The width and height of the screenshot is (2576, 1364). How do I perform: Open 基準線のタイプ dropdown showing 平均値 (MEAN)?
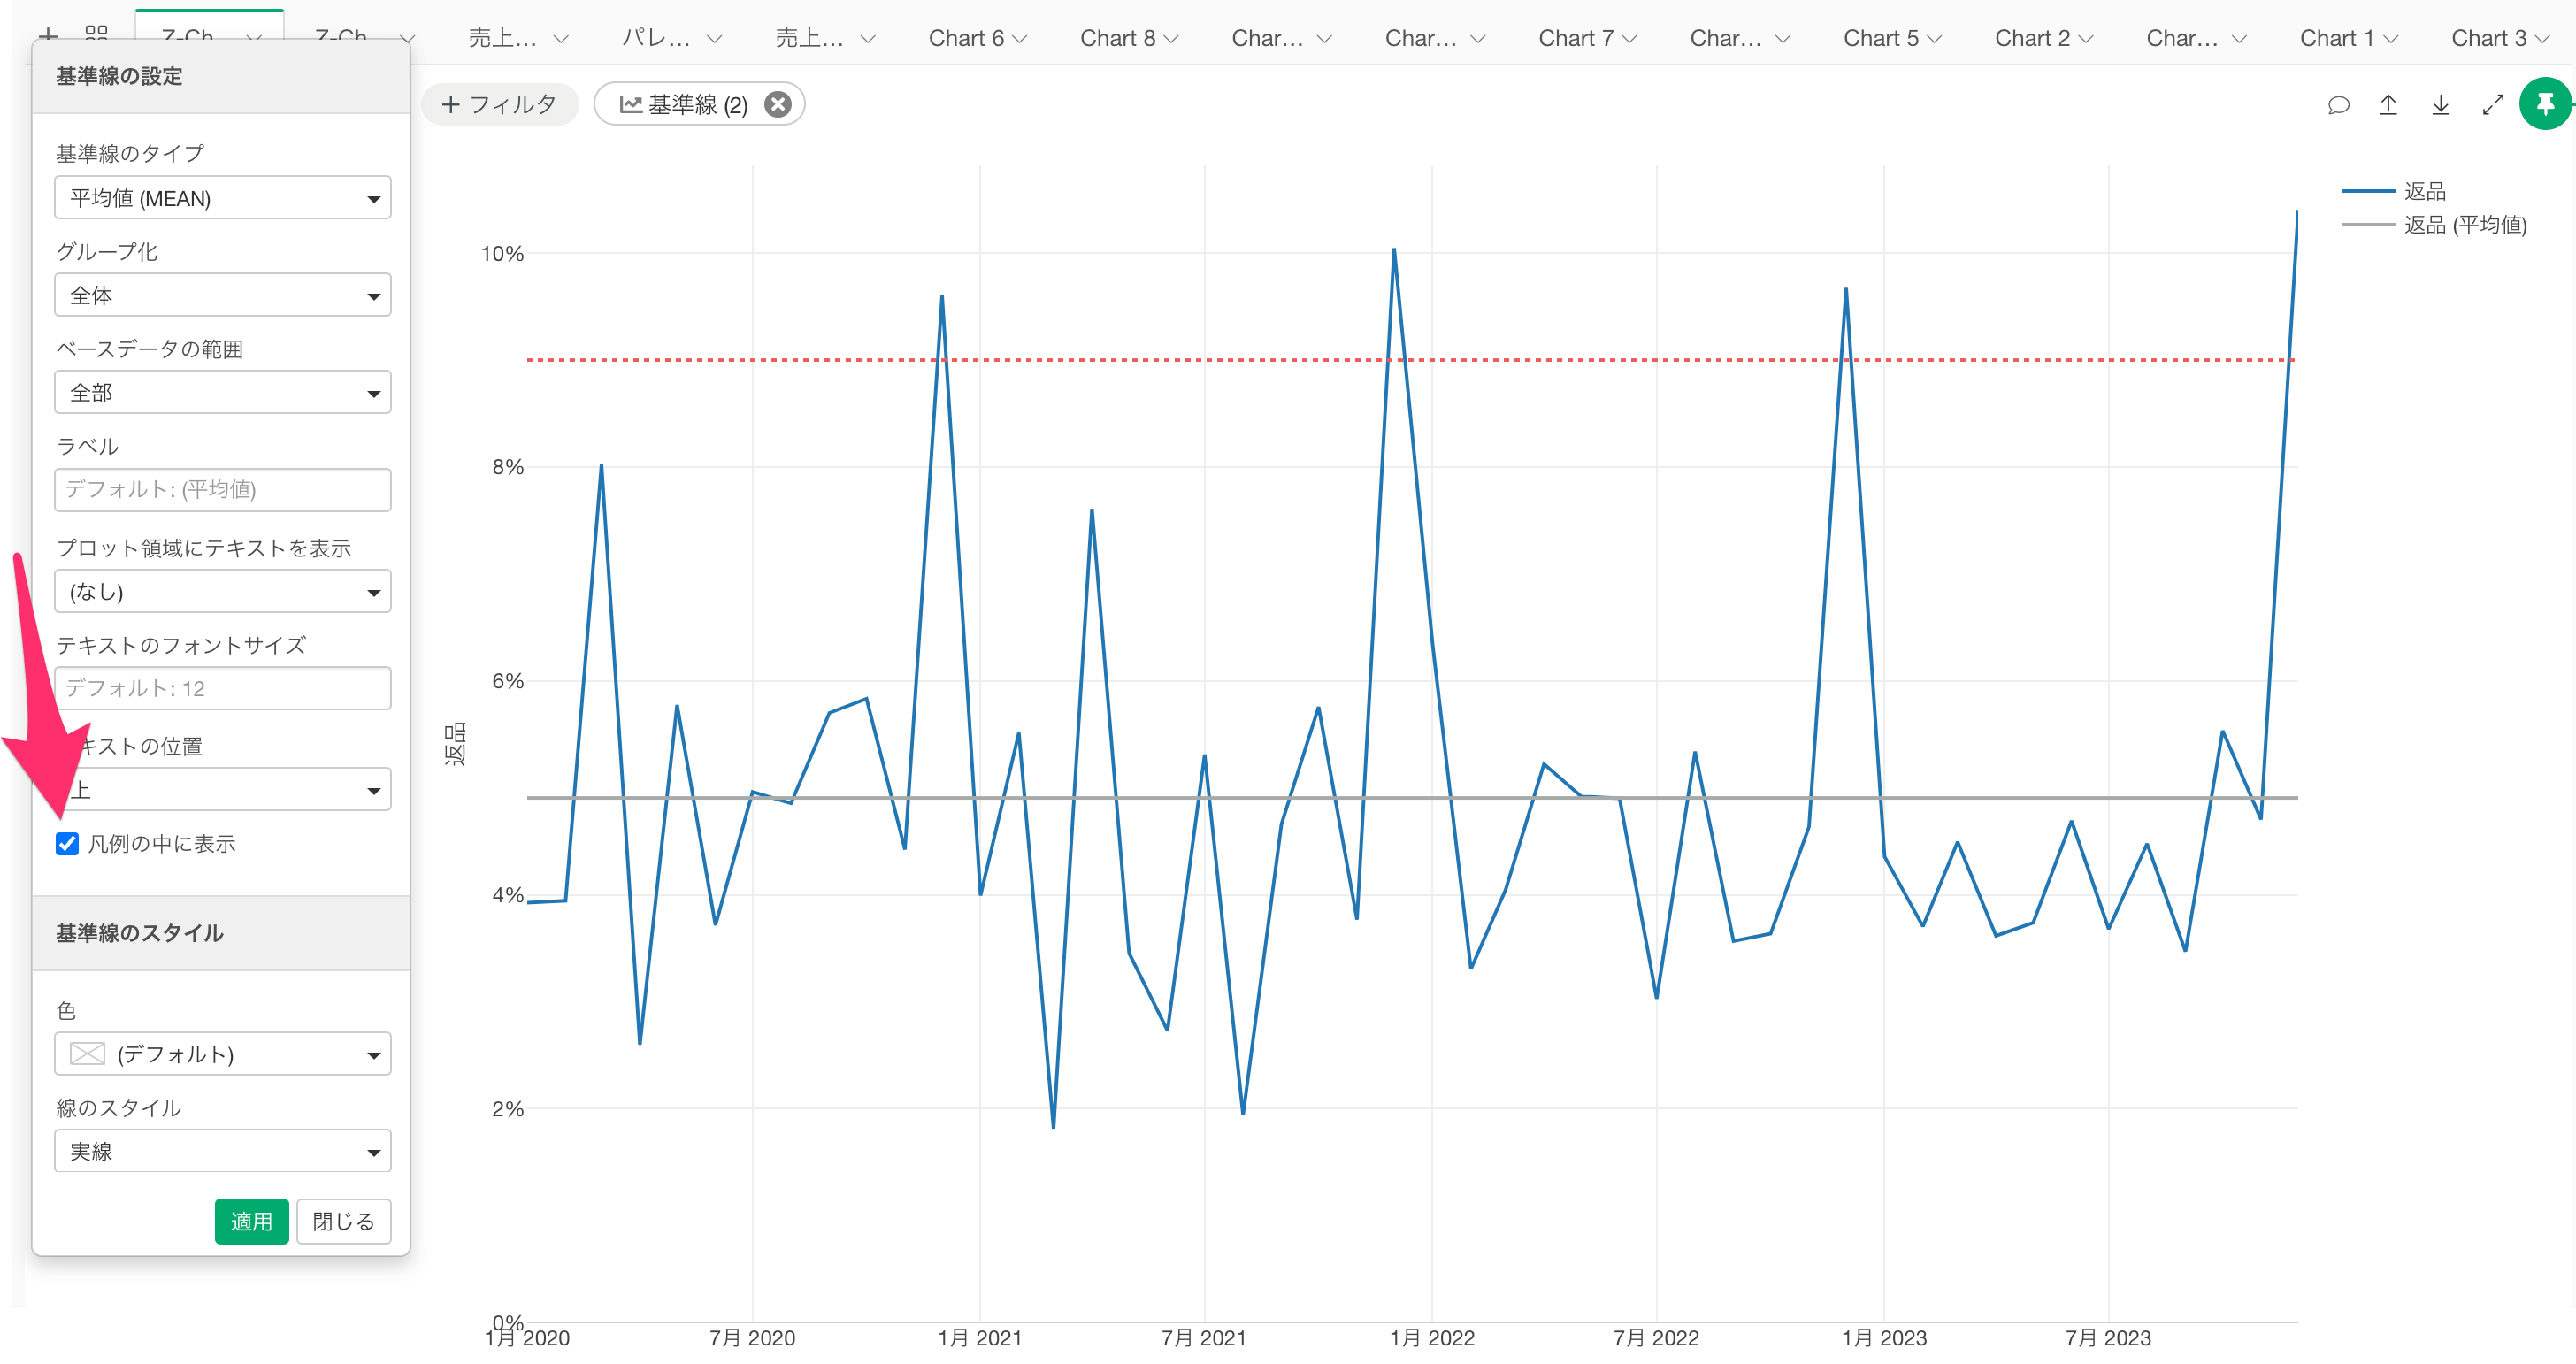click(x=222, y=198)
